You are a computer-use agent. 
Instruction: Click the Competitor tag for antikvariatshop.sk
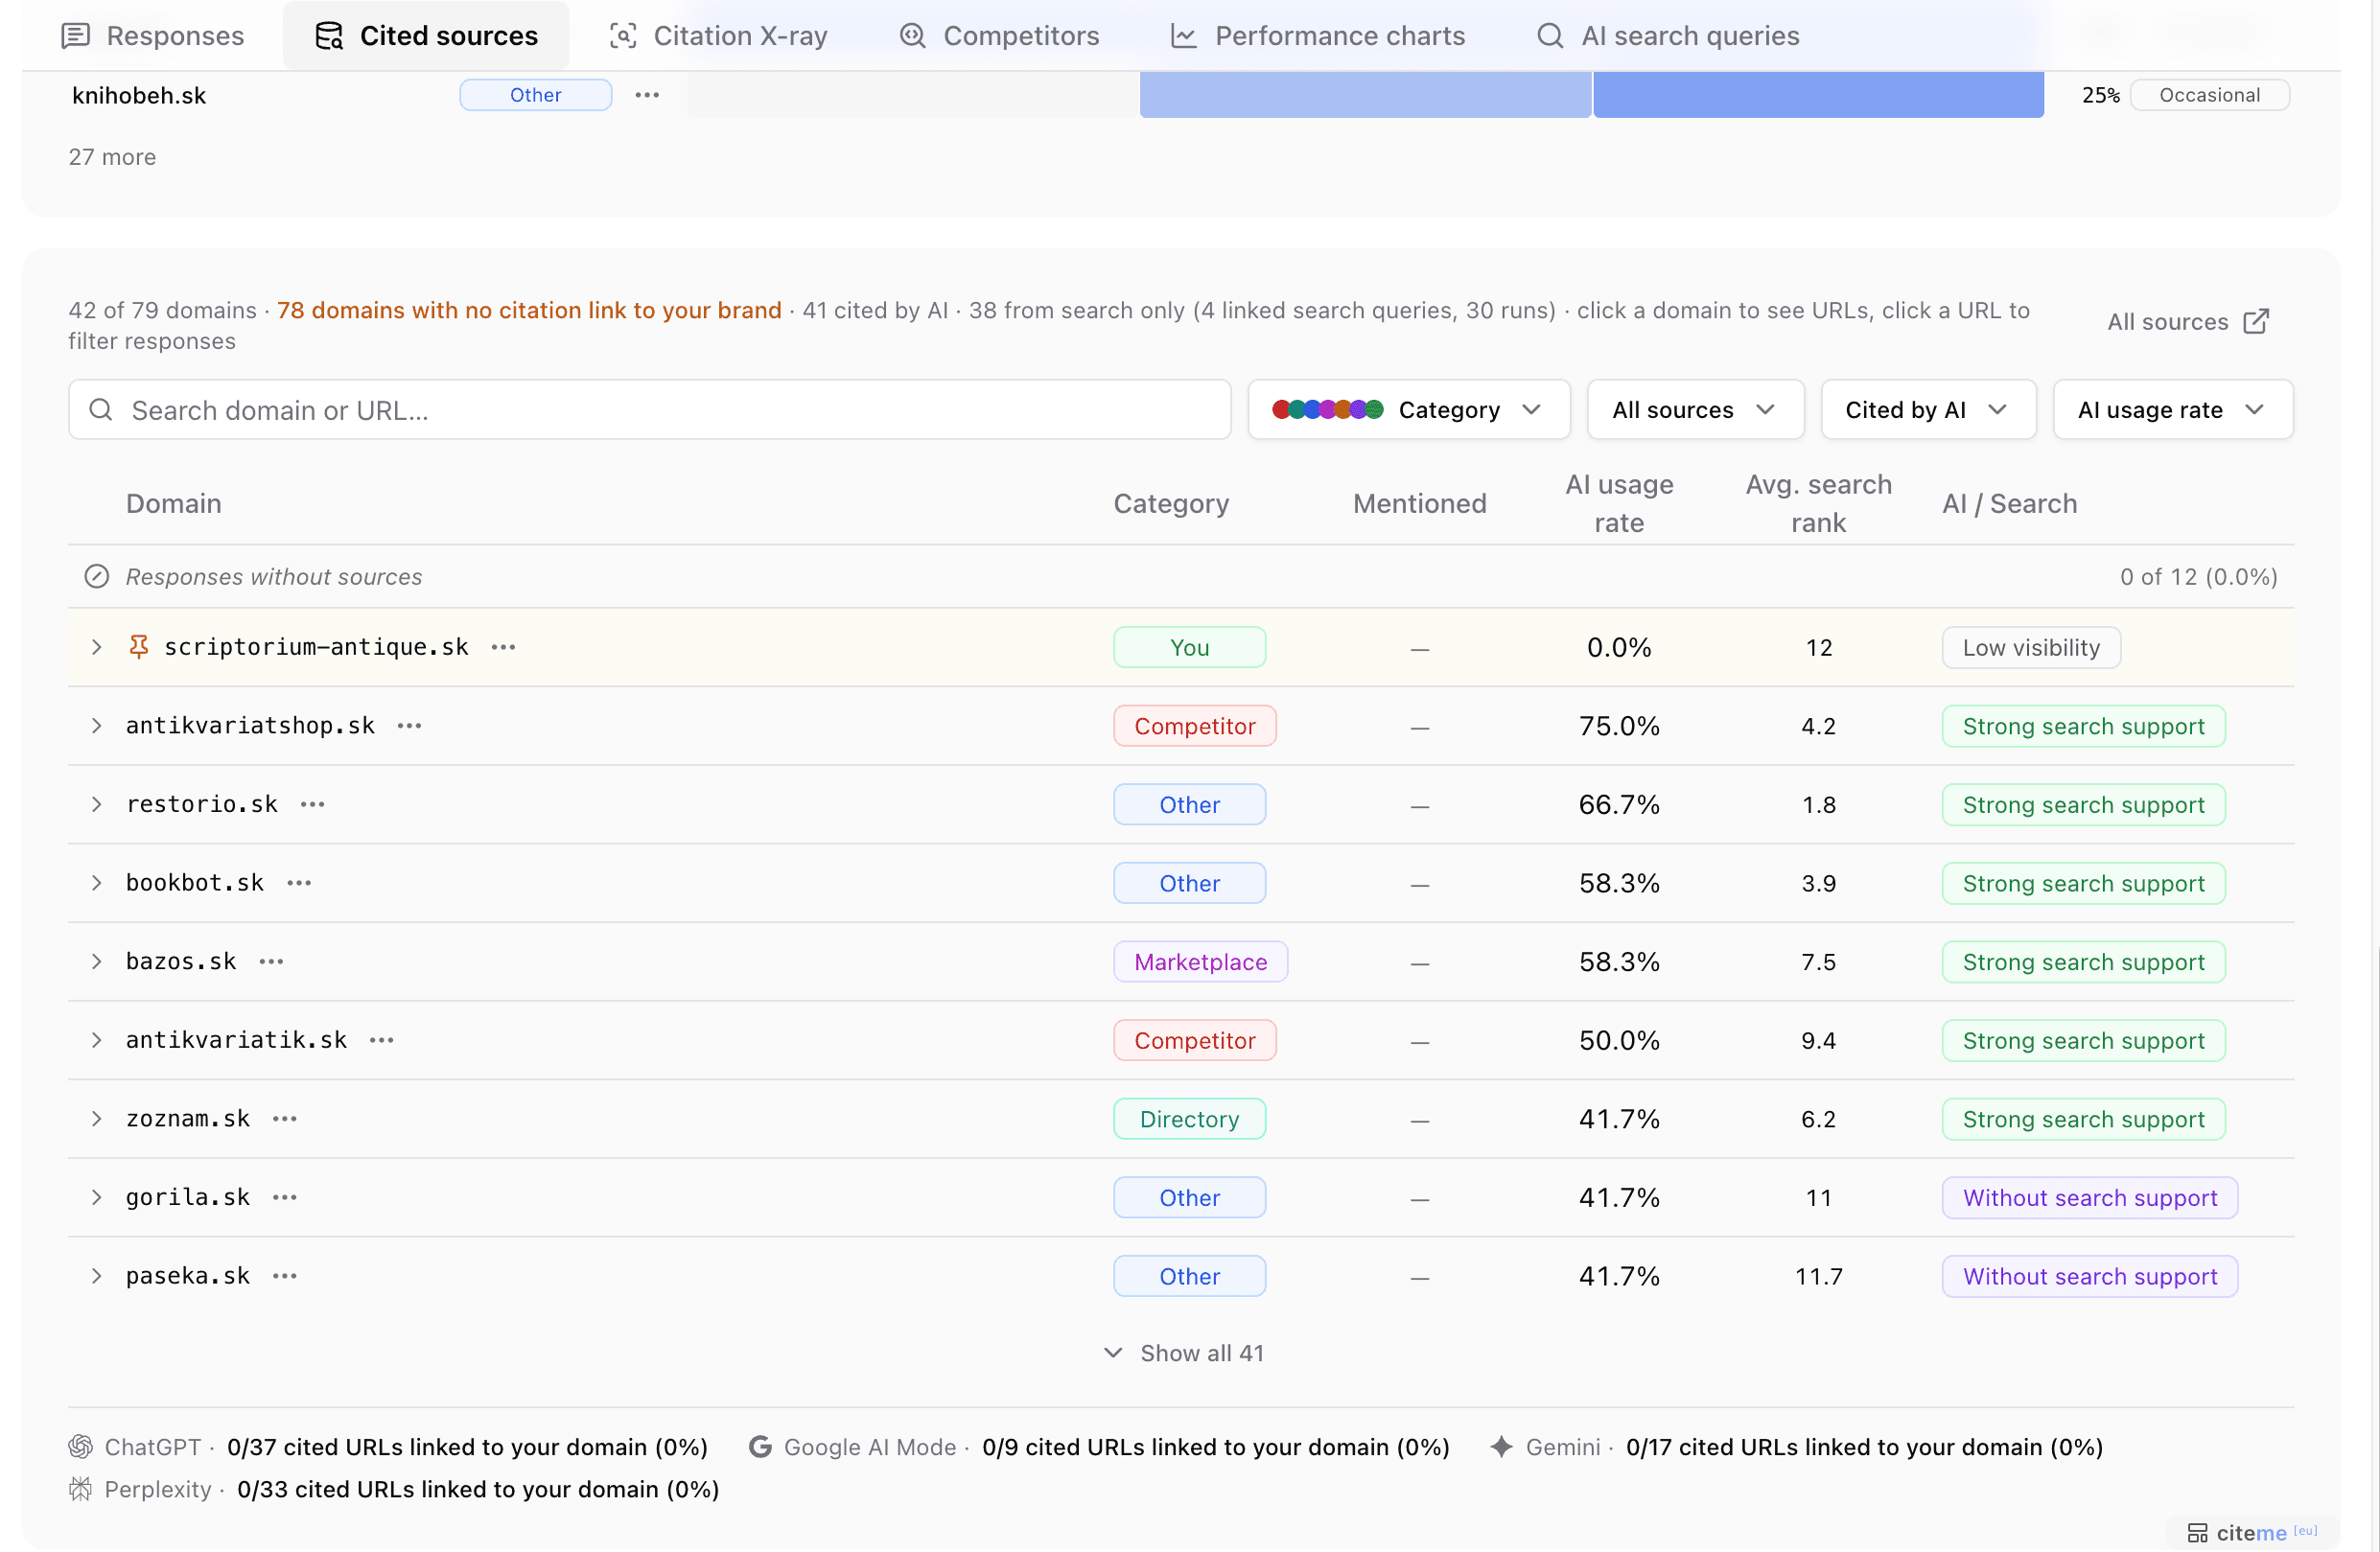(x=1195, y=726)
